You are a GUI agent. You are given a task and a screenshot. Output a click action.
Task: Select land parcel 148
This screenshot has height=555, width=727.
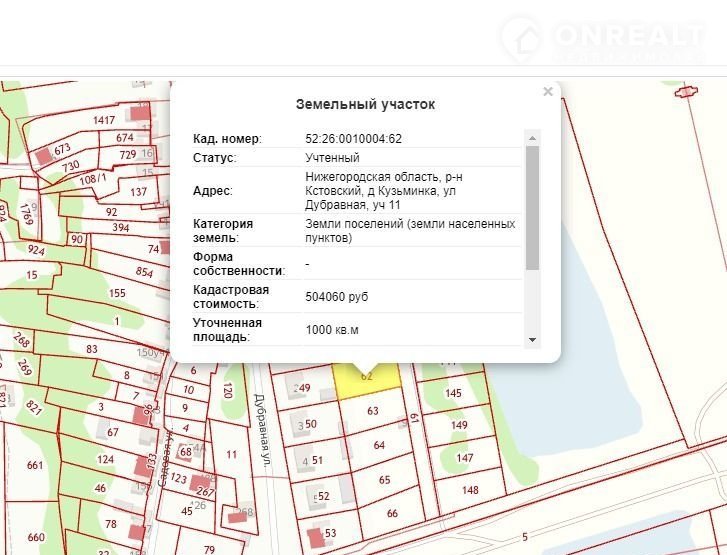469,490
